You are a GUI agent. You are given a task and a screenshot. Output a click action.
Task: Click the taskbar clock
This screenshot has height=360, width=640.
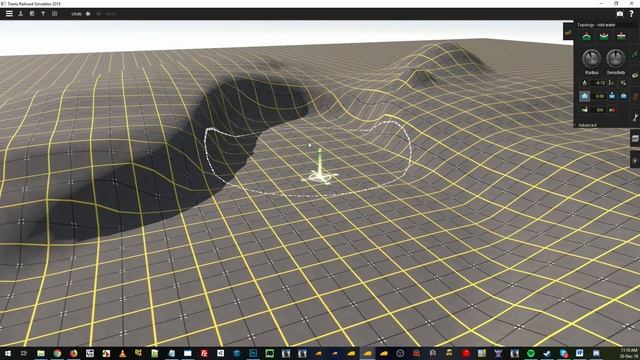(x=629, y=353)
